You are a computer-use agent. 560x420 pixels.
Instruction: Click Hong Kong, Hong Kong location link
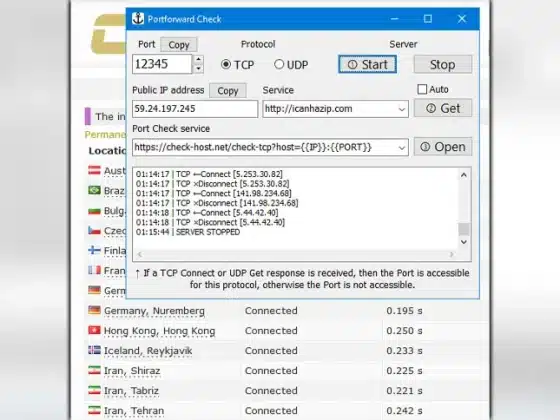pos(159,331)
